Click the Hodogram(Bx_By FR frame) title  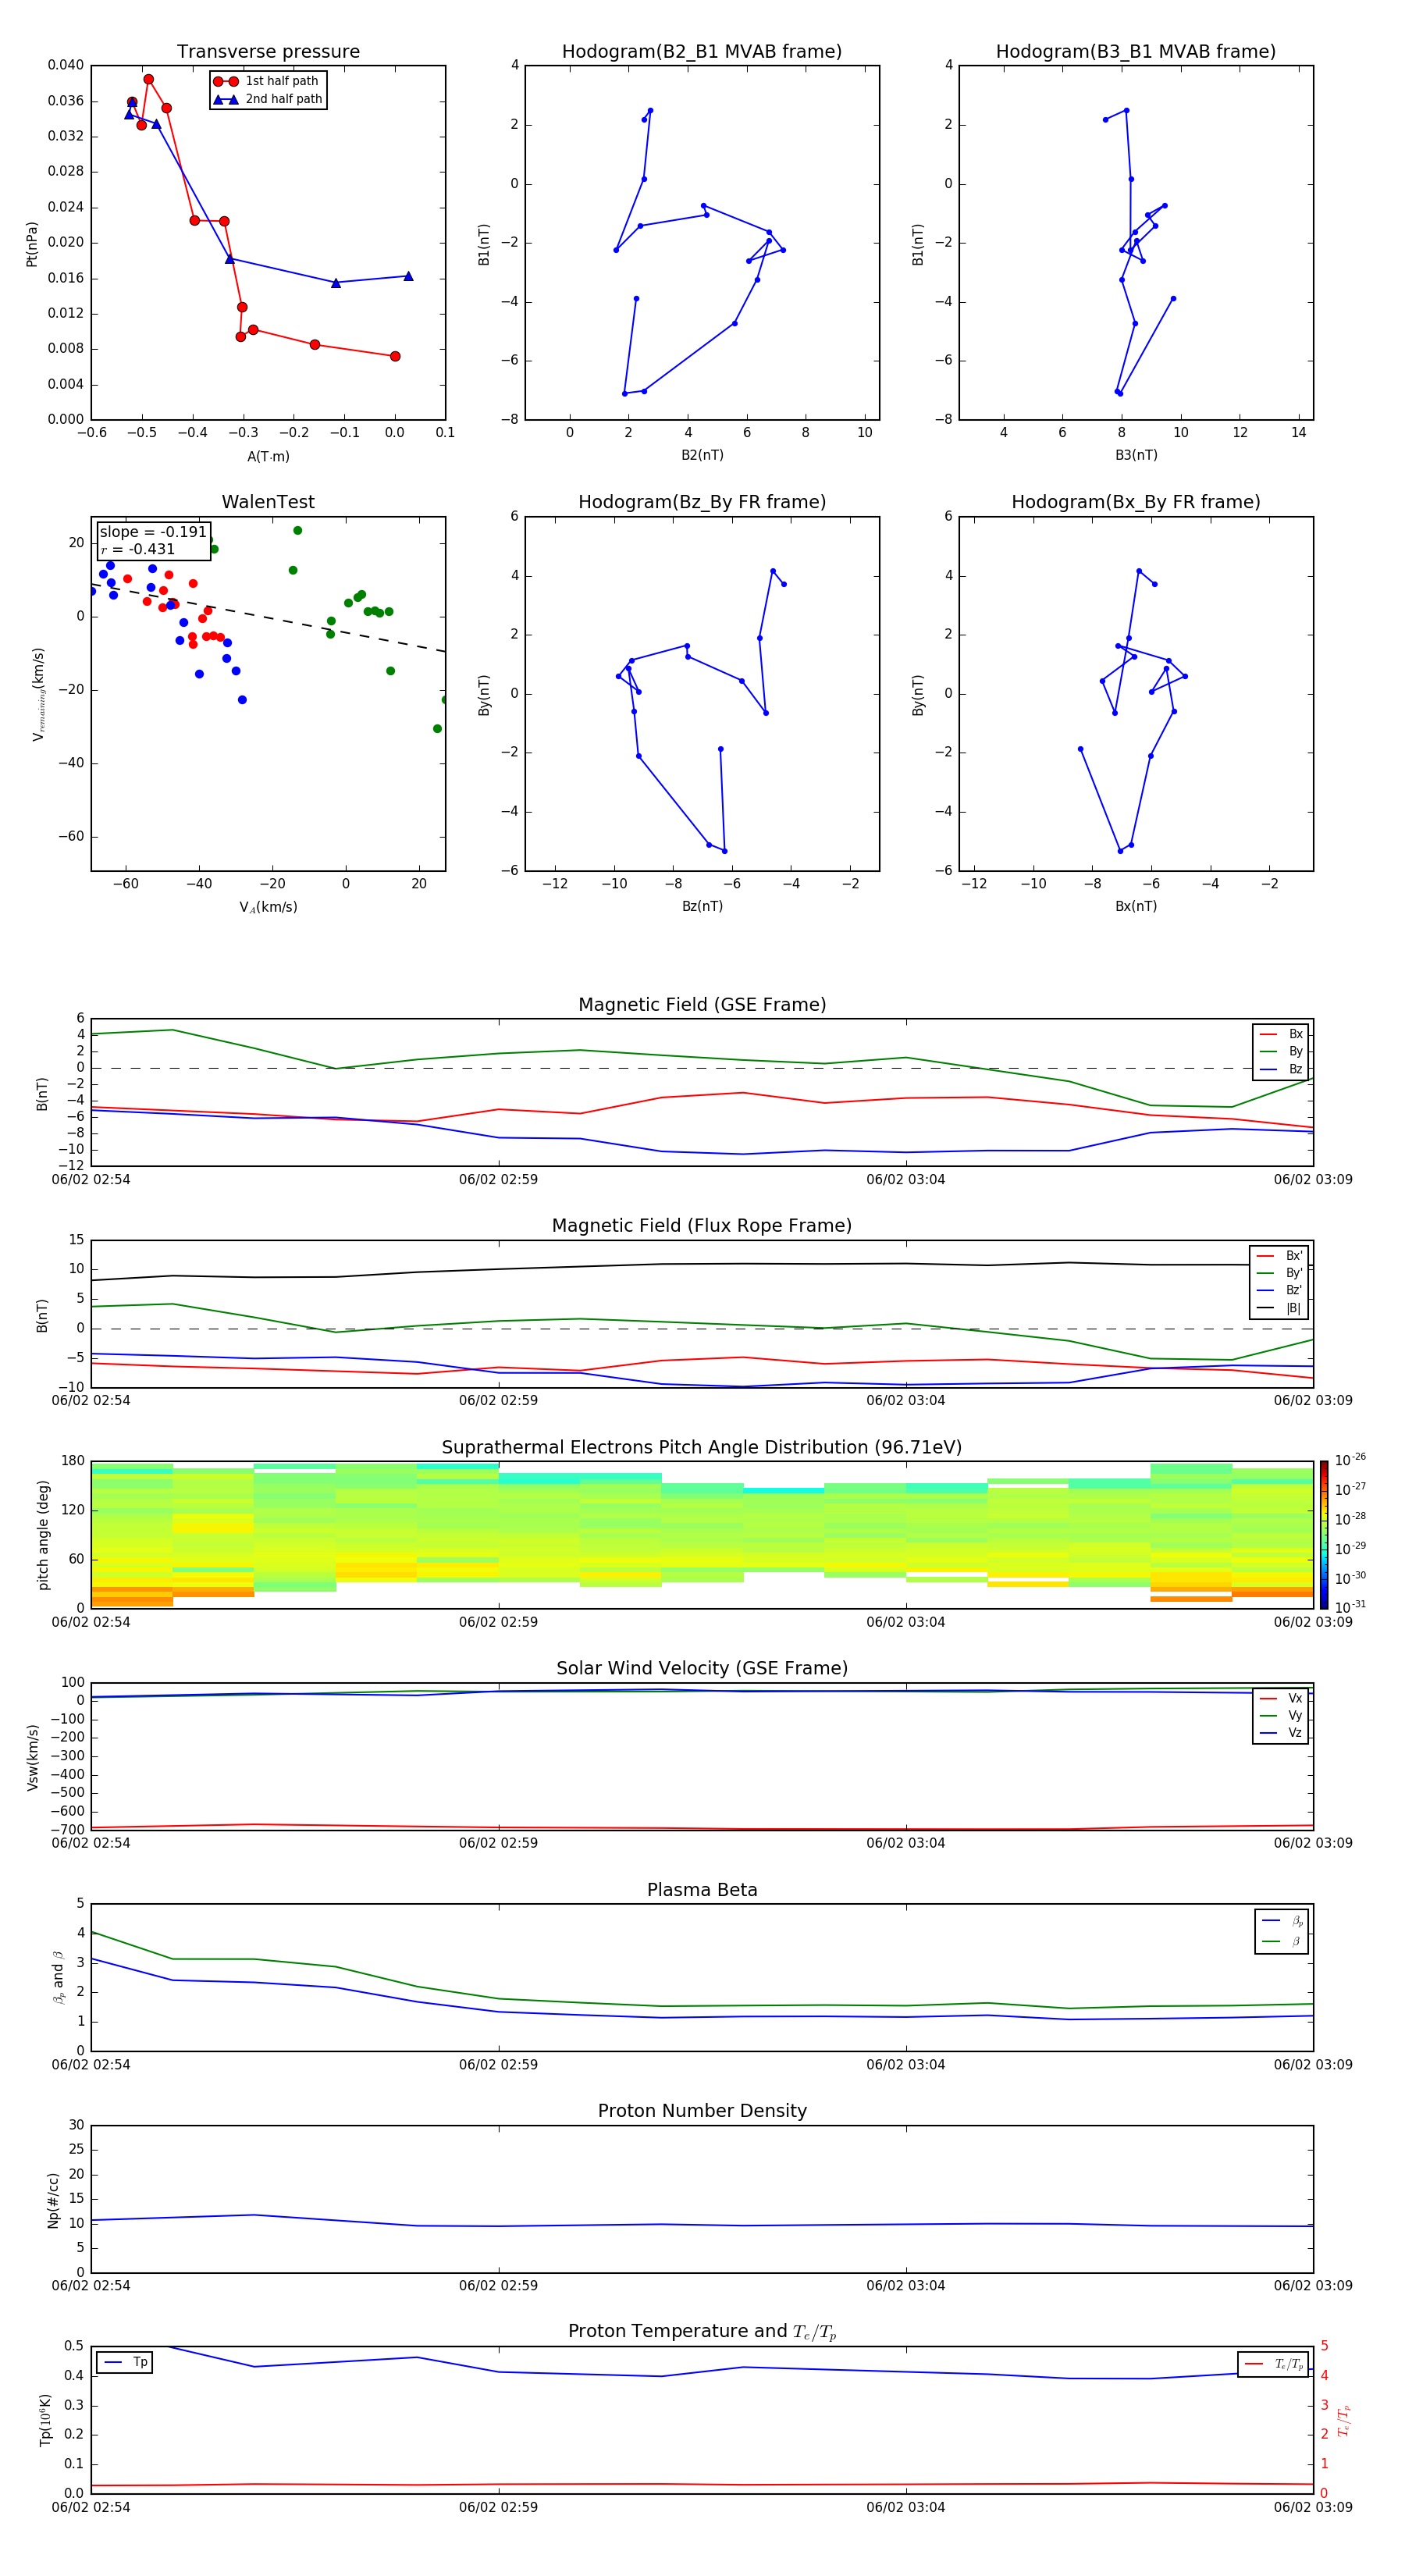coord(1136,502)
